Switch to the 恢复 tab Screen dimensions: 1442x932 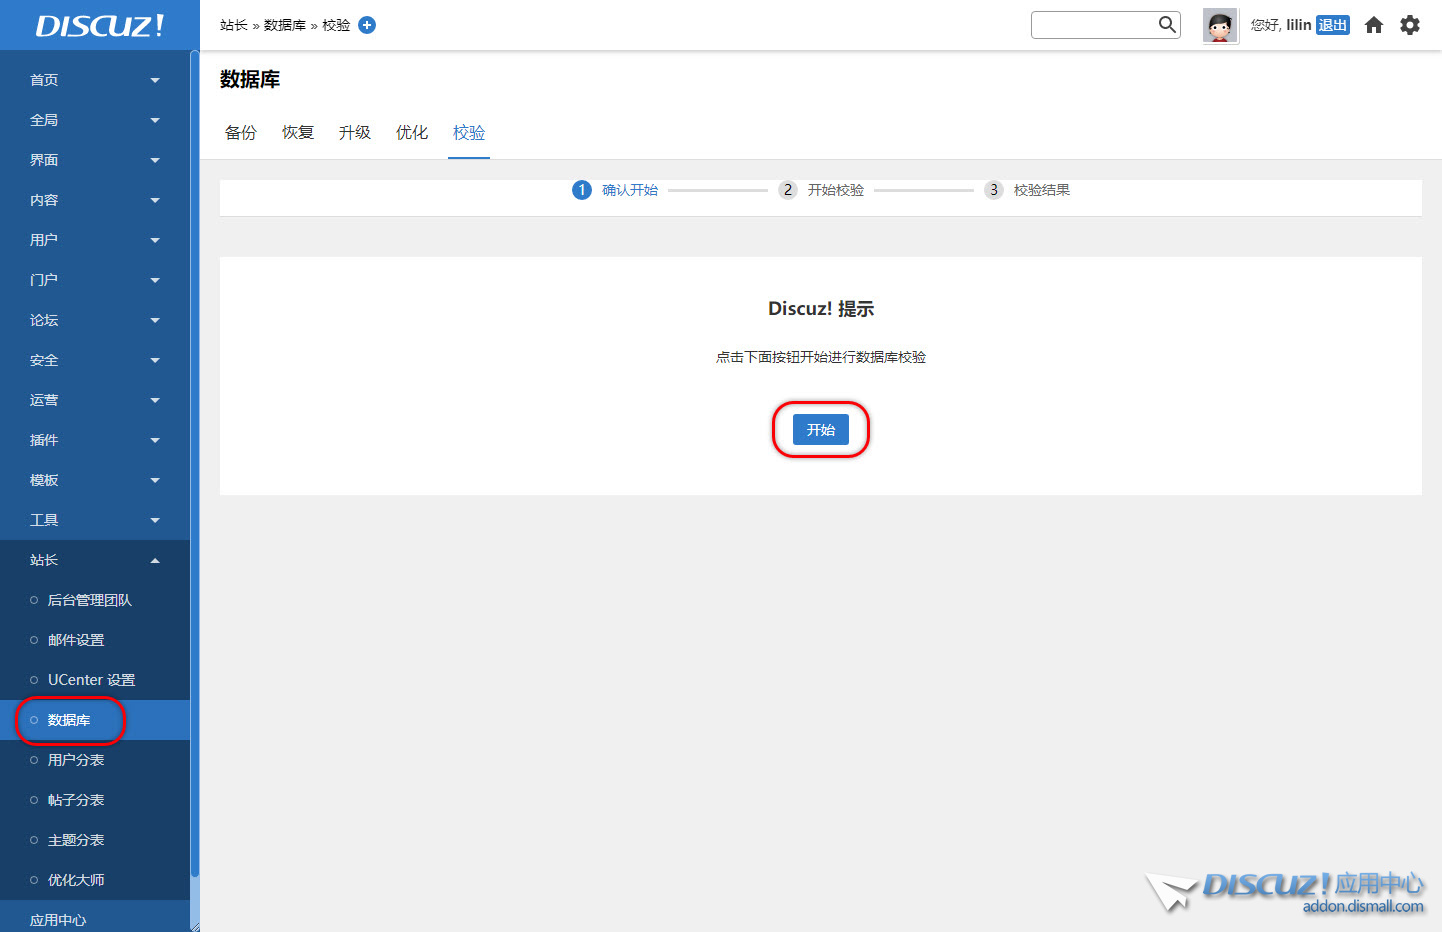(x=298, y=133)
